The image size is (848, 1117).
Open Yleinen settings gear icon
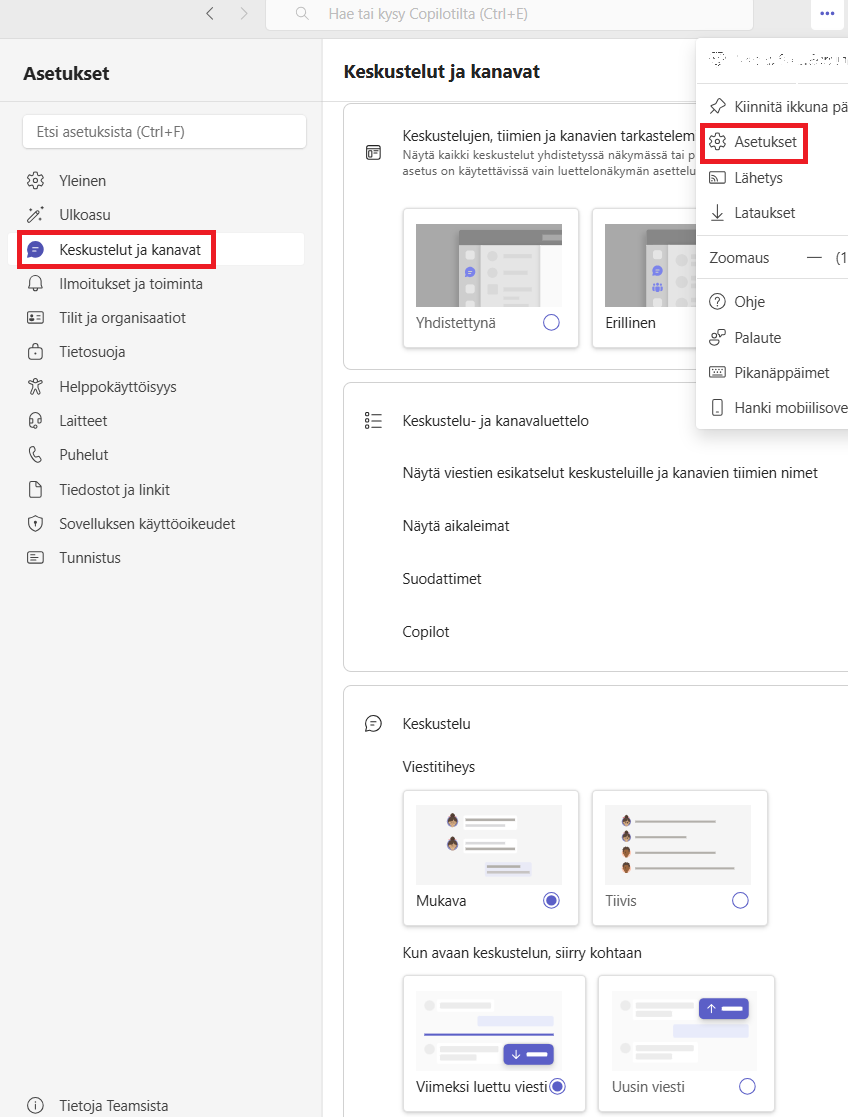click(35, 180)
